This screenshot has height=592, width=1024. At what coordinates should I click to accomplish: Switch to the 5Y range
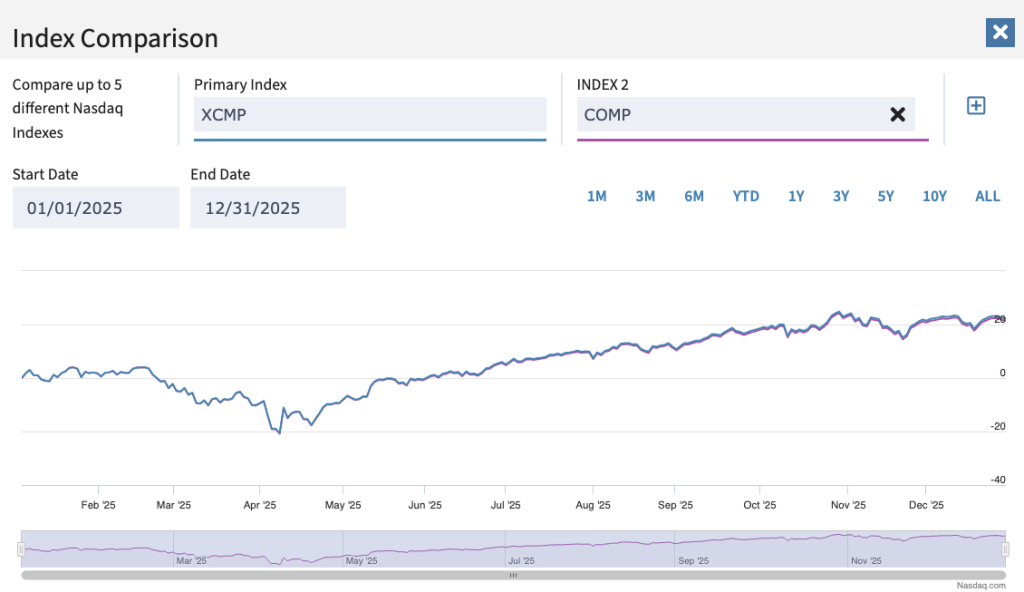point(885,196)
